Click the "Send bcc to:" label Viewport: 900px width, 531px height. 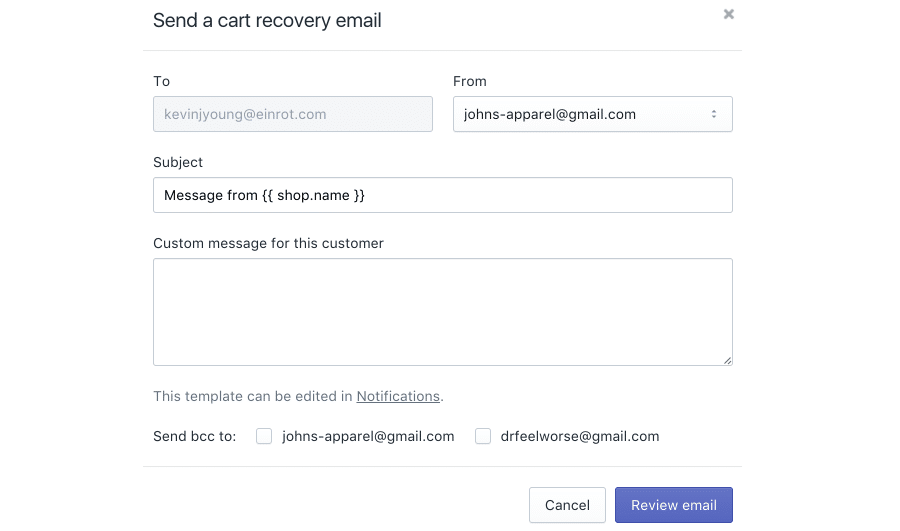coord(194,436)
